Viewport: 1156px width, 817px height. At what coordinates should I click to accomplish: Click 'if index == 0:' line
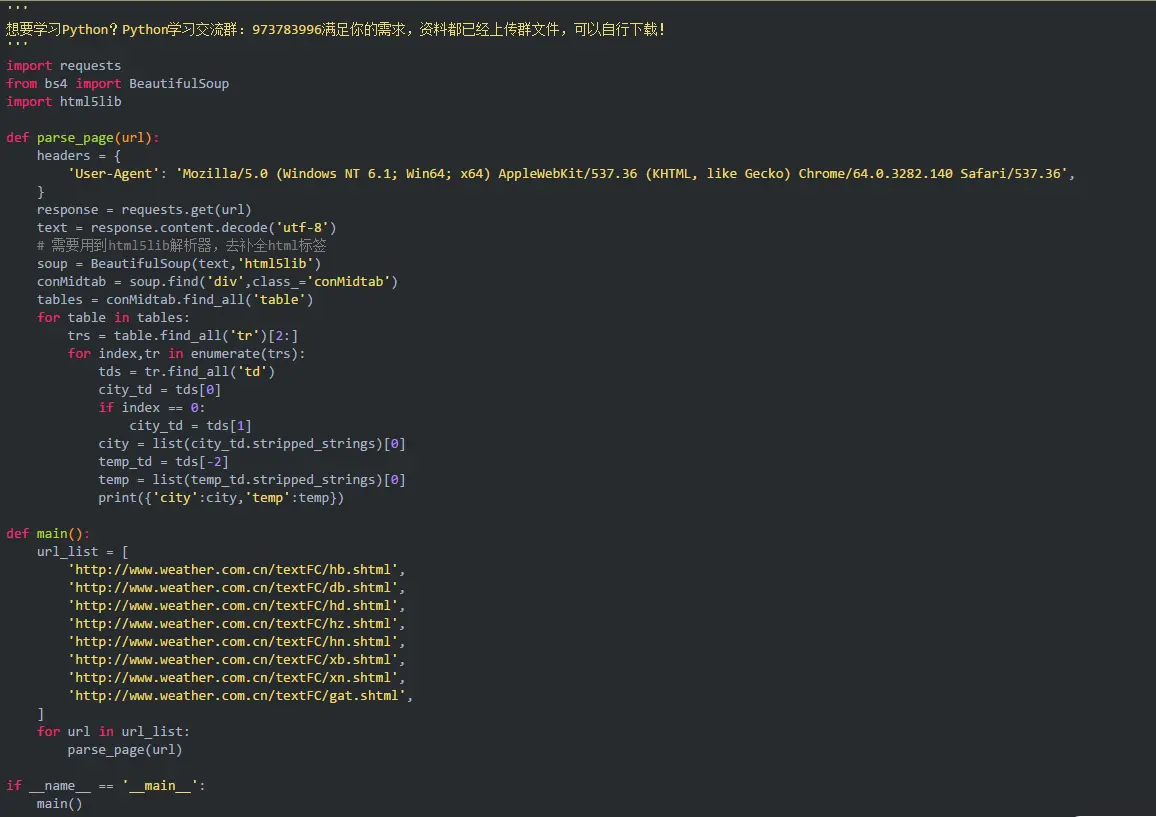pos(152,407)
